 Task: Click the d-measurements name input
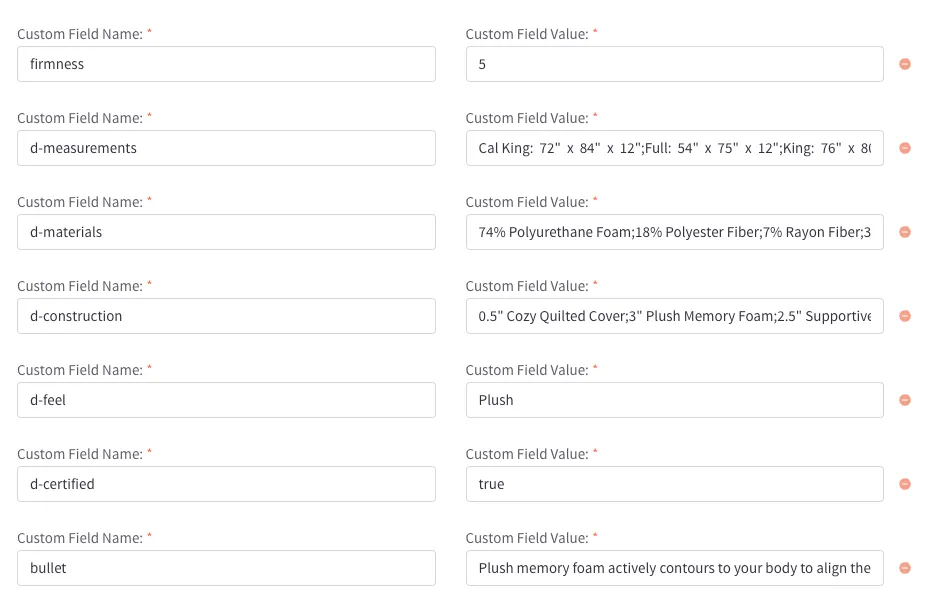point(226,147)
